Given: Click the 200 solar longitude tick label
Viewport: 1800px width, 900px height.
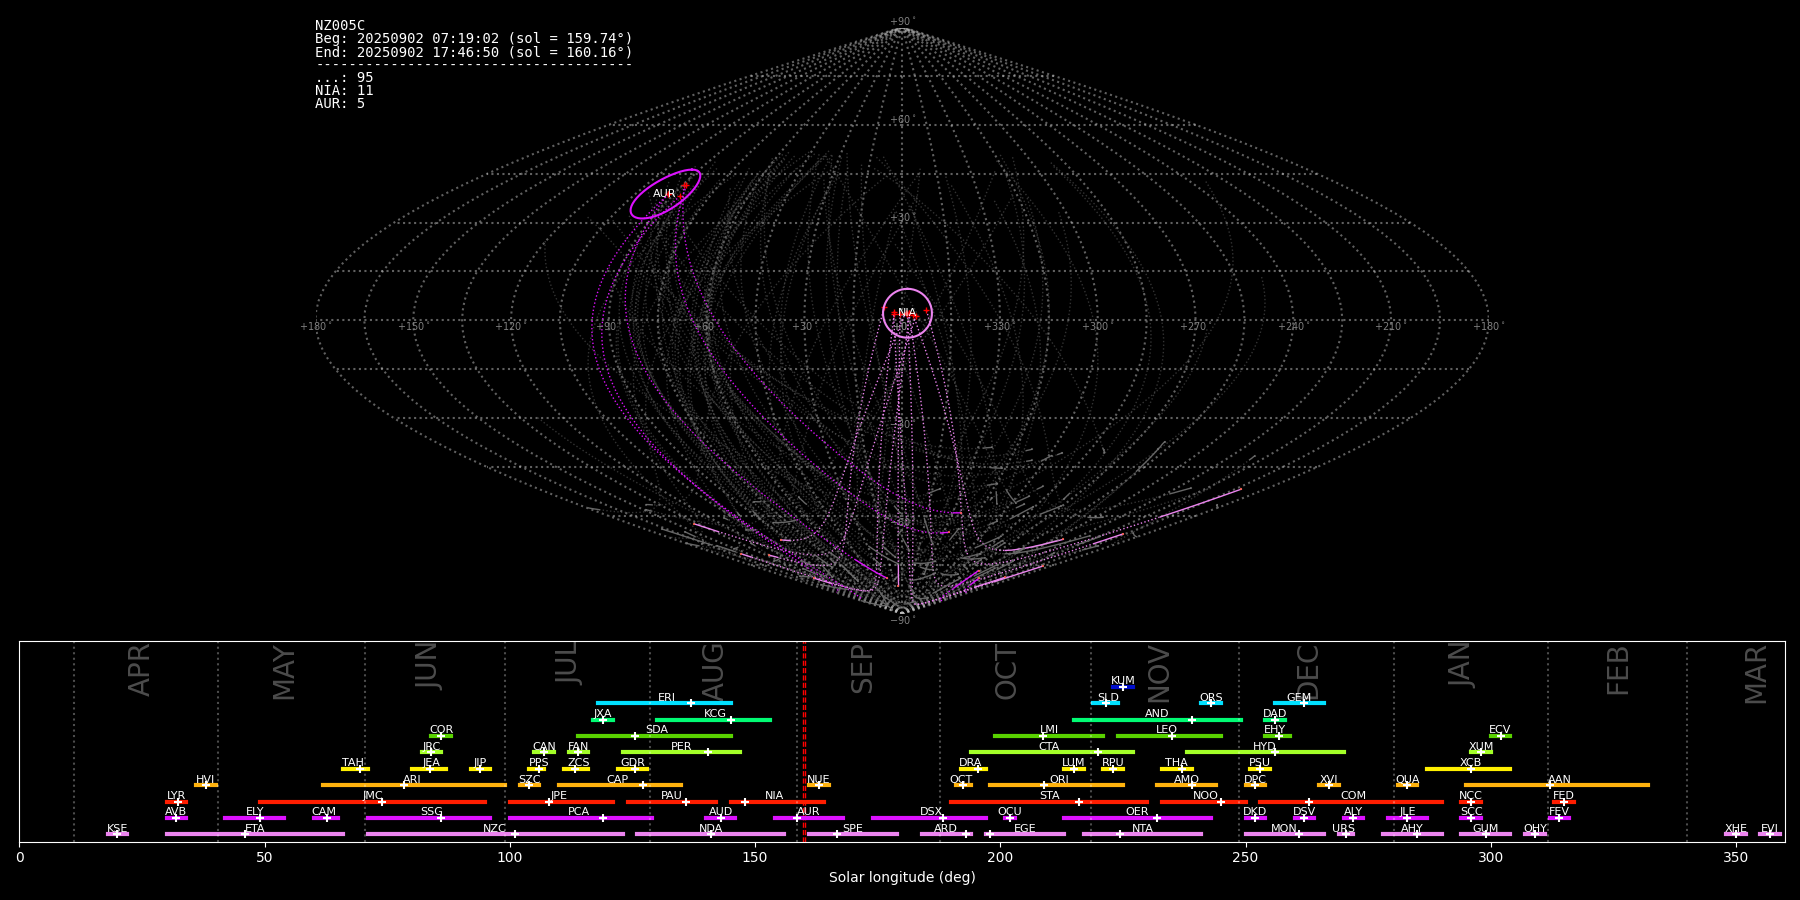Looking at the screenshot, I should pyautogui.click(x=1000, y=857).
